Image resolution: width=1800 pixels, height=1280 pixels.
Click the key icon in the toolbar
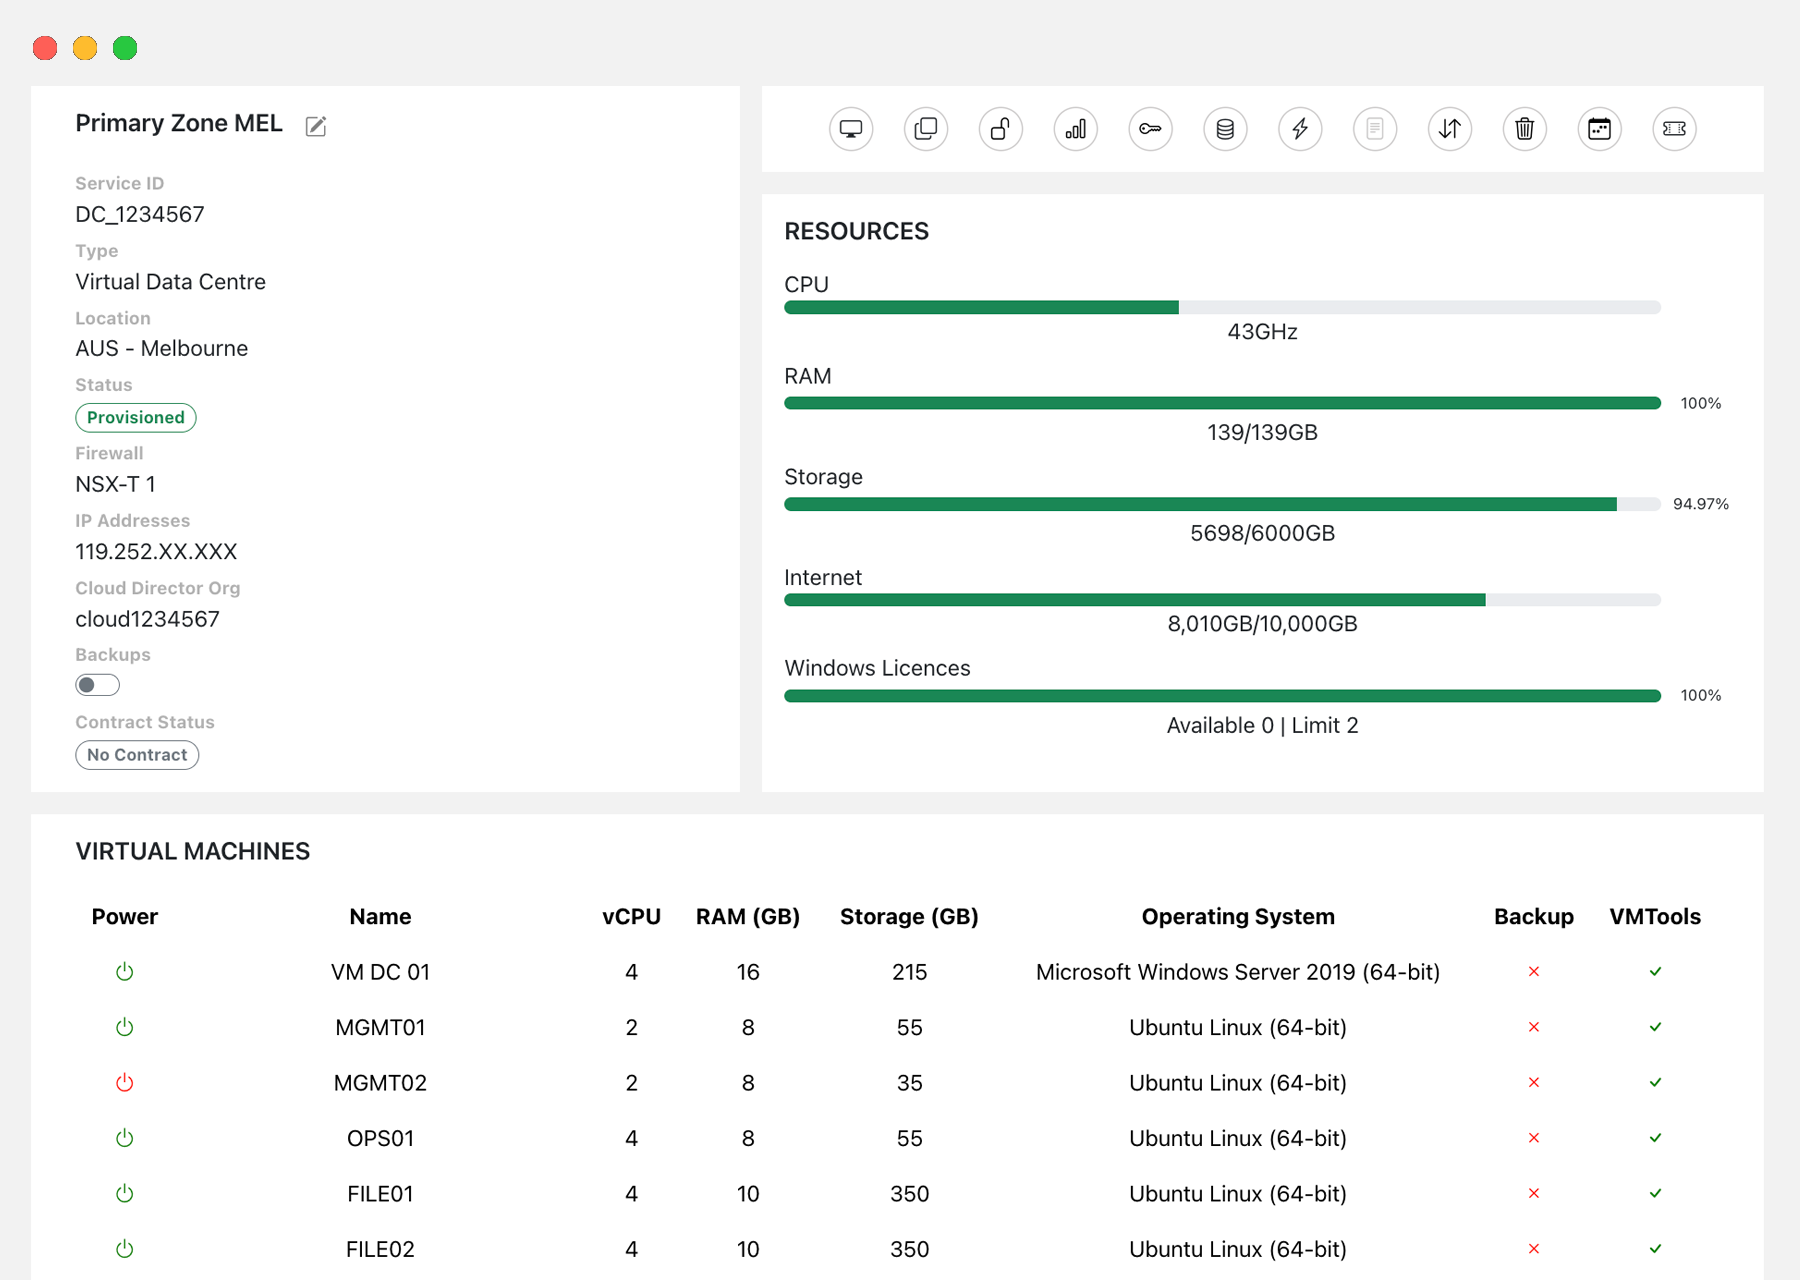click(1150, 129)
